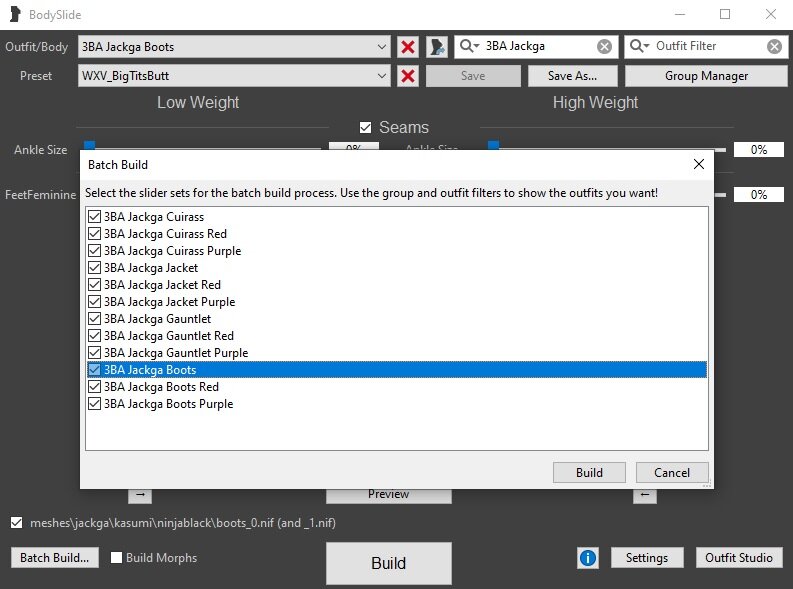
Task: Toggle the boots_0.nif output path checkbox
Action: [x=17, y=522]
